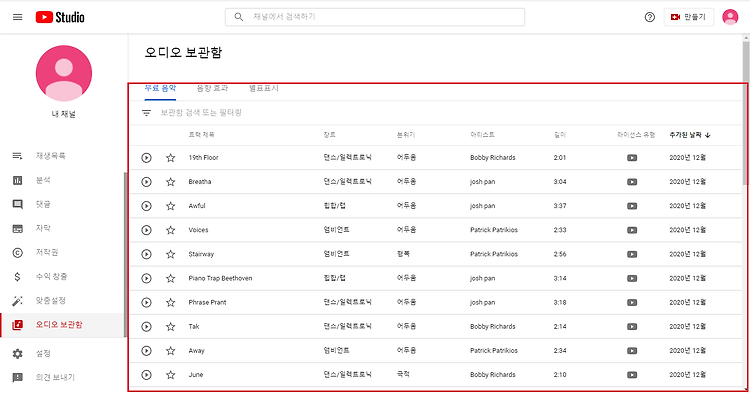Click the filter icon beside library search
750x393 pixels.
point(146,113)
